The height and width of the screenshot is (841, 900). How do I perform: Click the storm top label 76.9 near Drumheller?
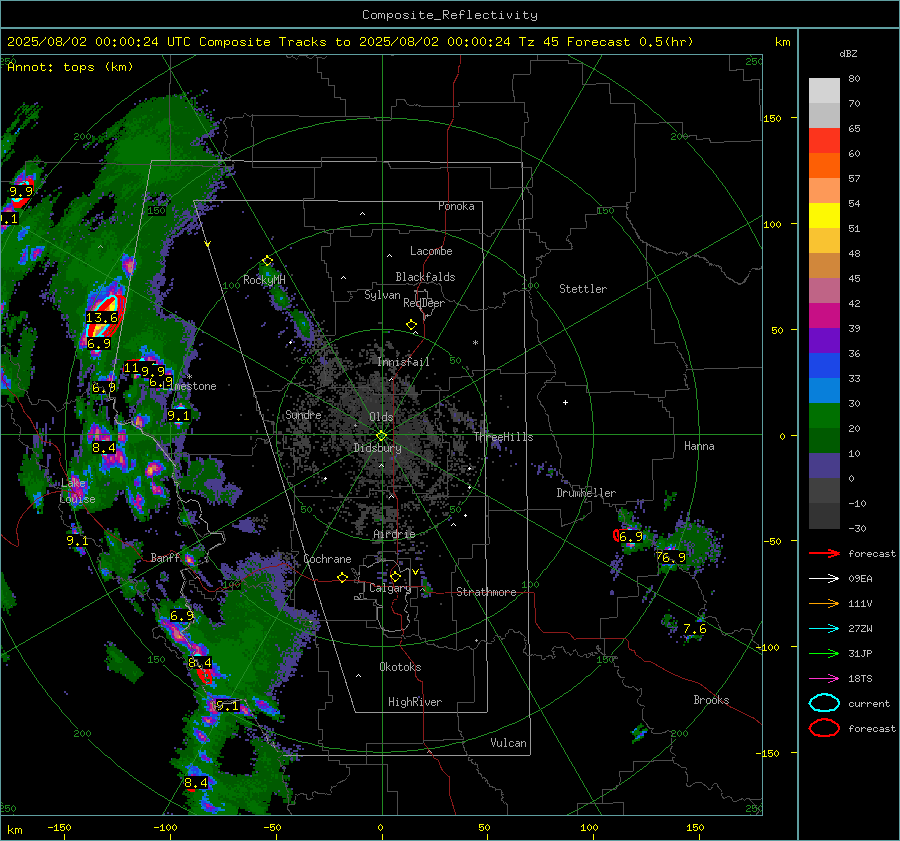[x=671, y=557]
